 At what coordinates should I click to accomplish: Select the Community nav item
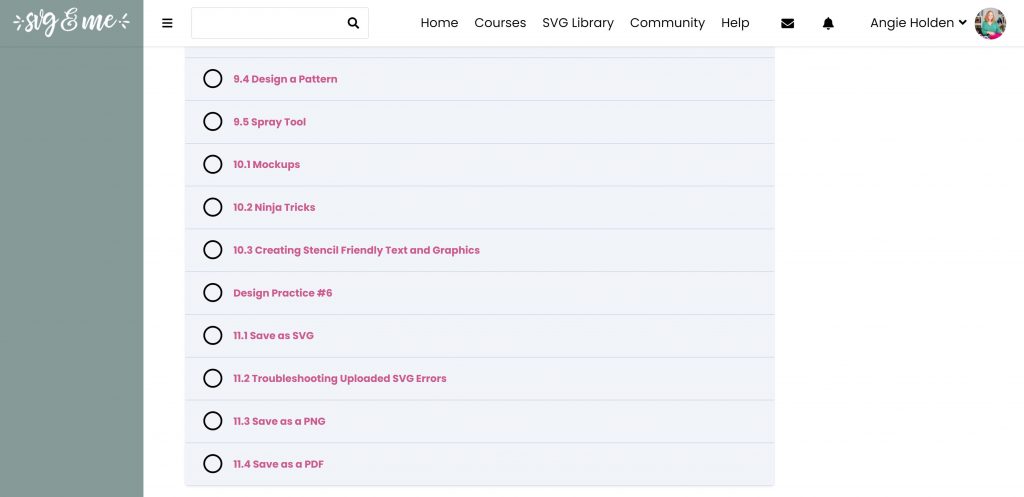[667, 23]
